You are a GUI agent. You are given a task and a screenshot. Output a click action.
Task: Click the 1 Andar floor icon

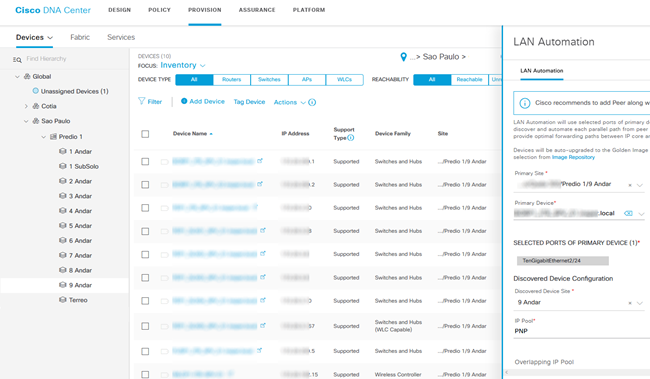63,151
